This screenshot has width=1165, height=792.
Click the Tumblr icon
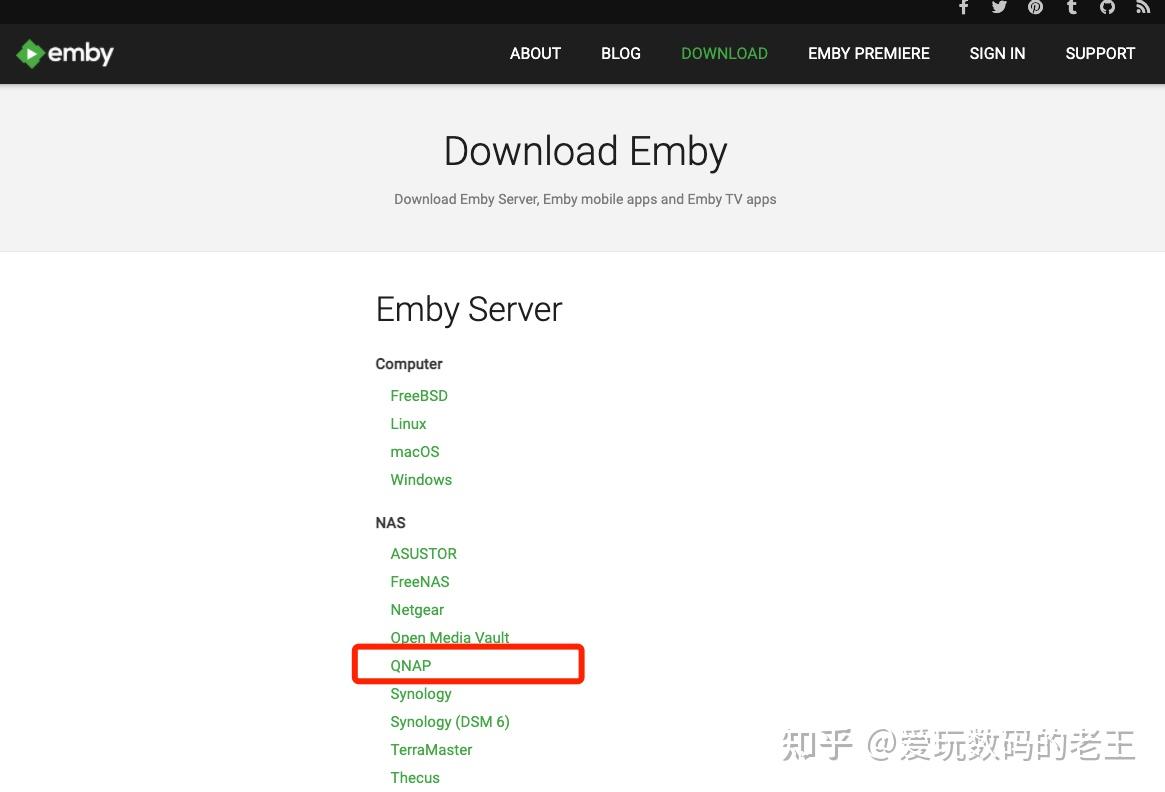click(1071, 8)
